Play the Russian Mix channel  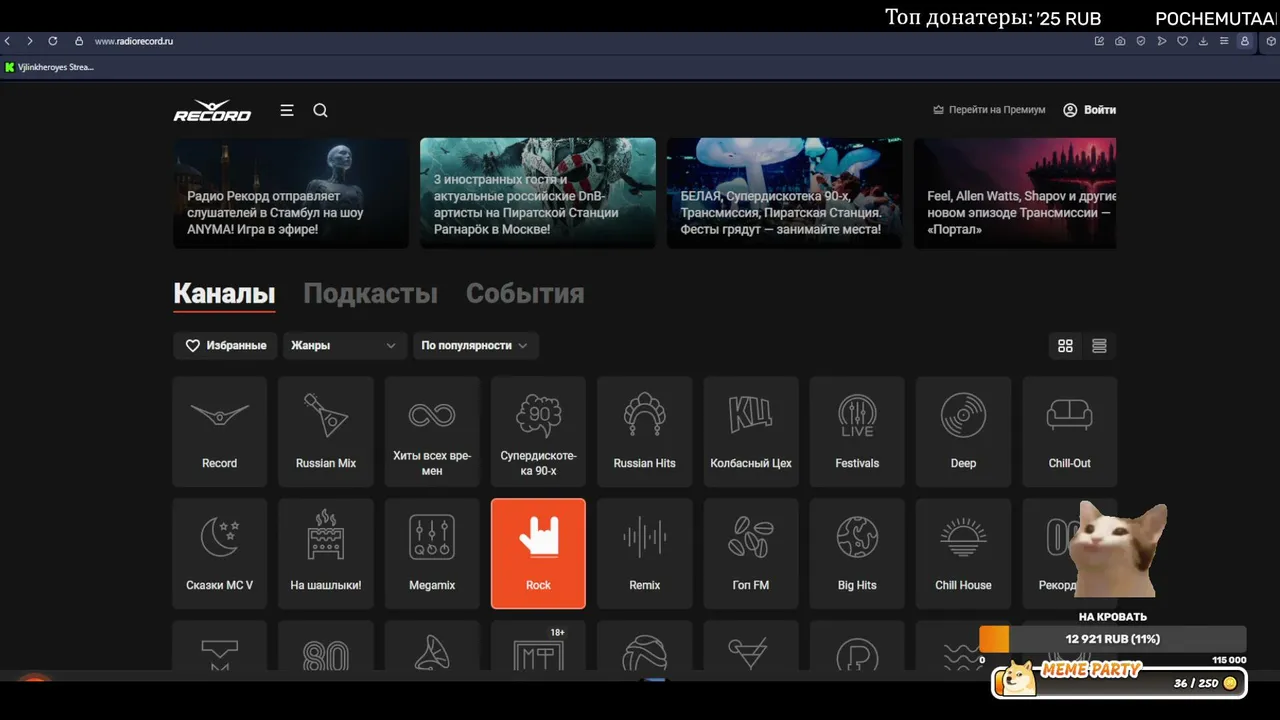tap(326, 431)
